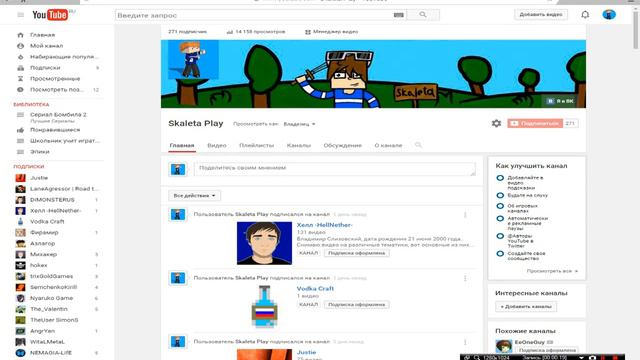Open the on-screen keyboard icon in search
The image size is (640, 360).
(399, 15)
